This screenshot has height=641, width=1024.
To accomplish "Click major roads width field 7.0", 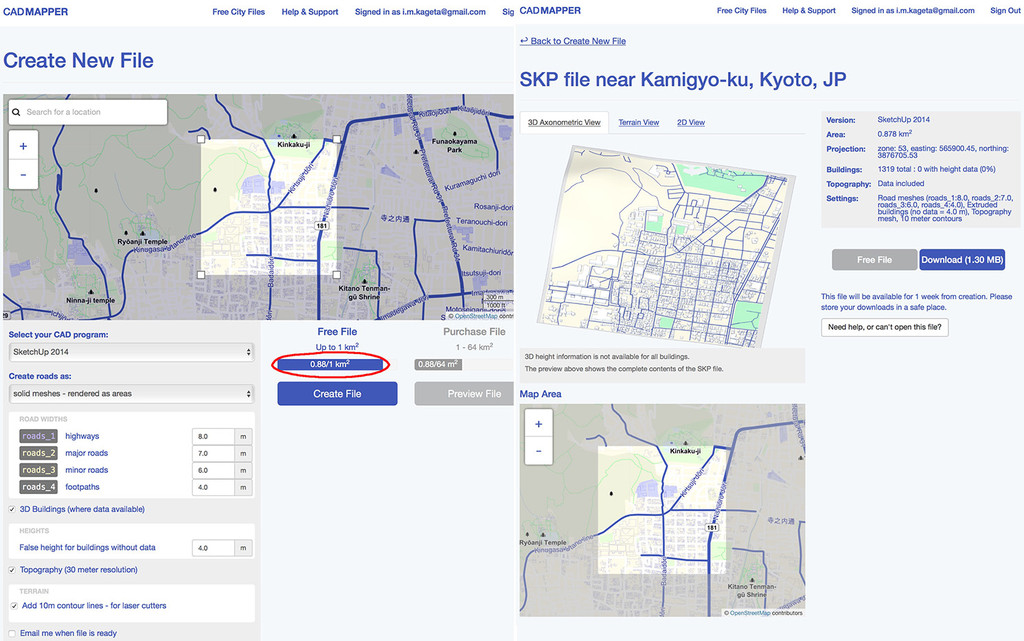I will [214, 453].
